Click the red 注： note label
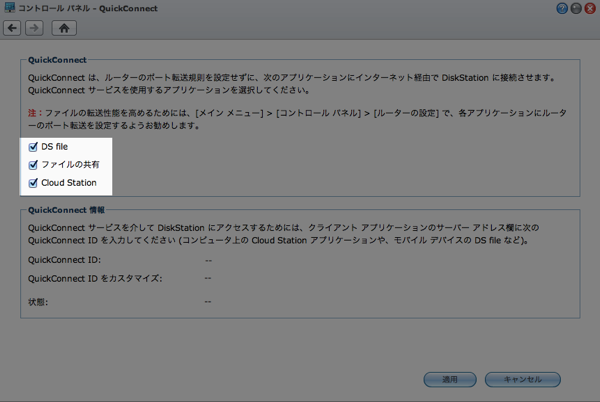Viewport: 600px width, 402px height. point(35,113)
